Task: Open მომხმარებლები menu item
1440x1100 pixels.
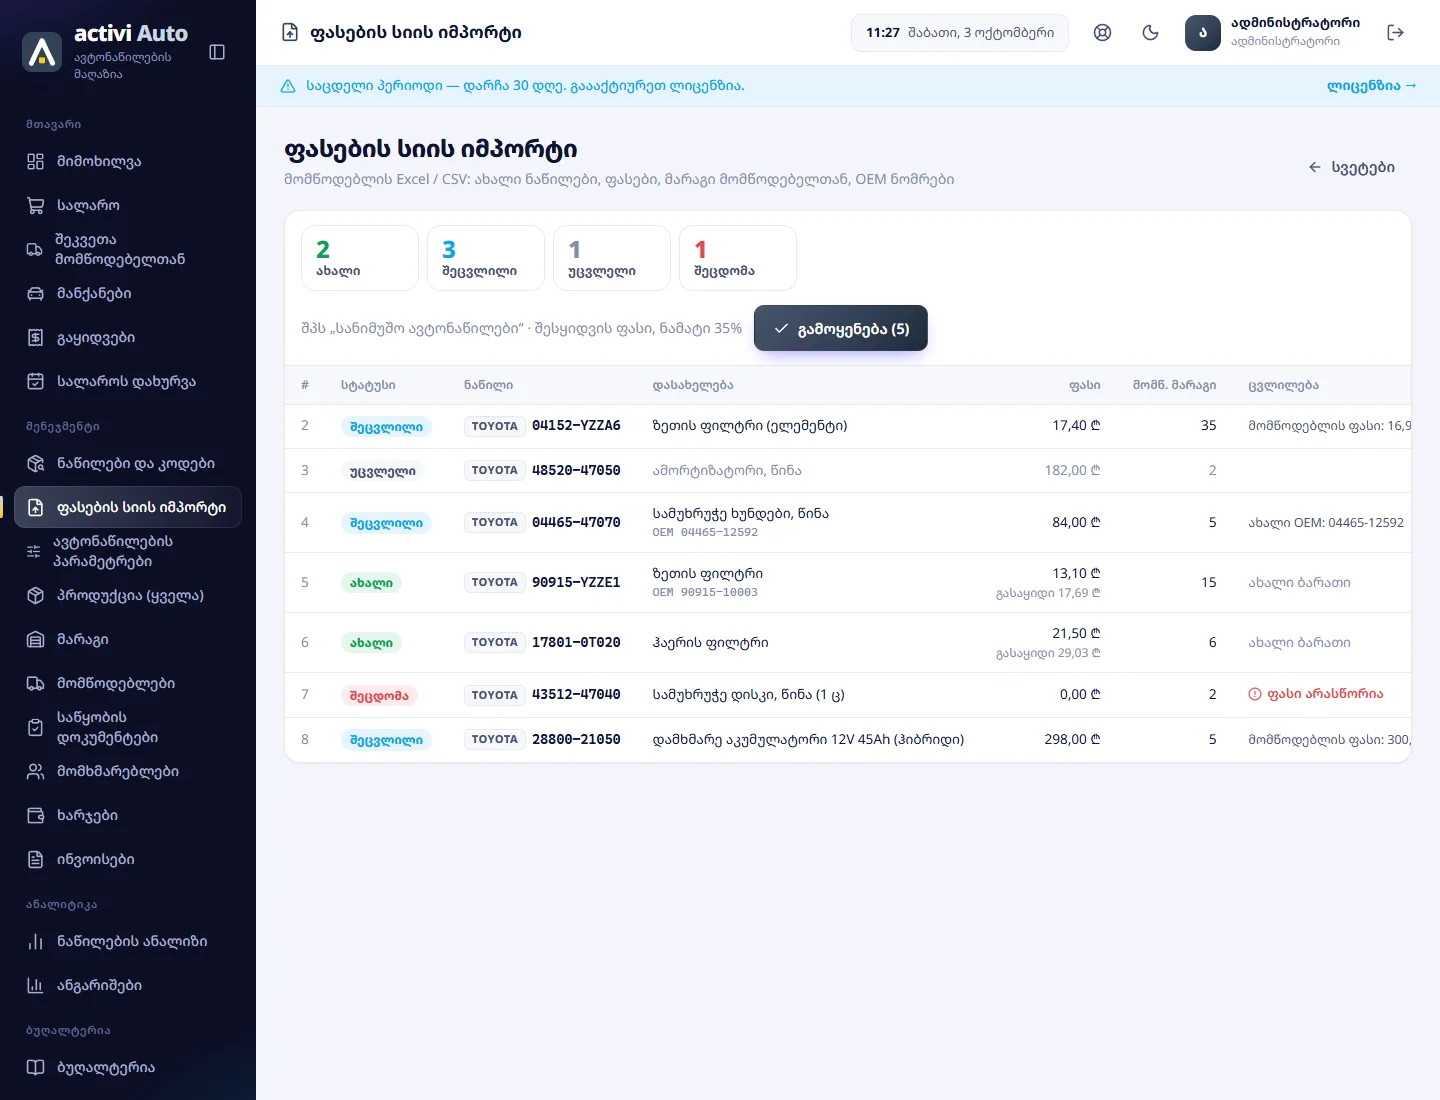Action: [128, 771]
